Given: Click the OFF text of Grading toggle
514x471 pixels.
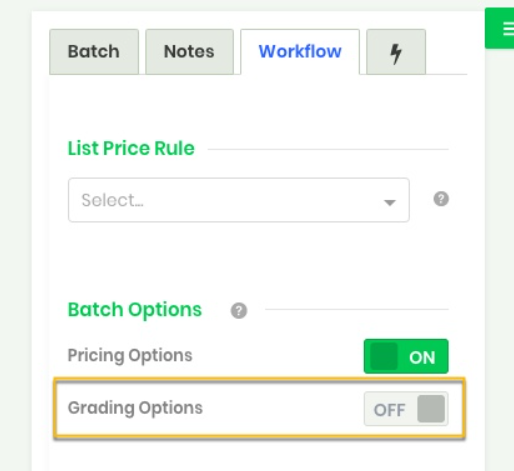Looking at the screenshot, I should click(x=389, y=410).
